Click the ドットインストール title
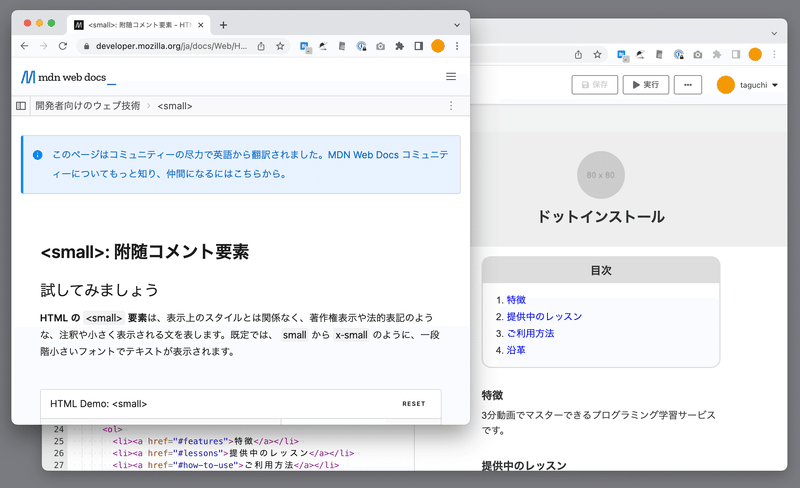The image size is (800, 488). point(601,216)
